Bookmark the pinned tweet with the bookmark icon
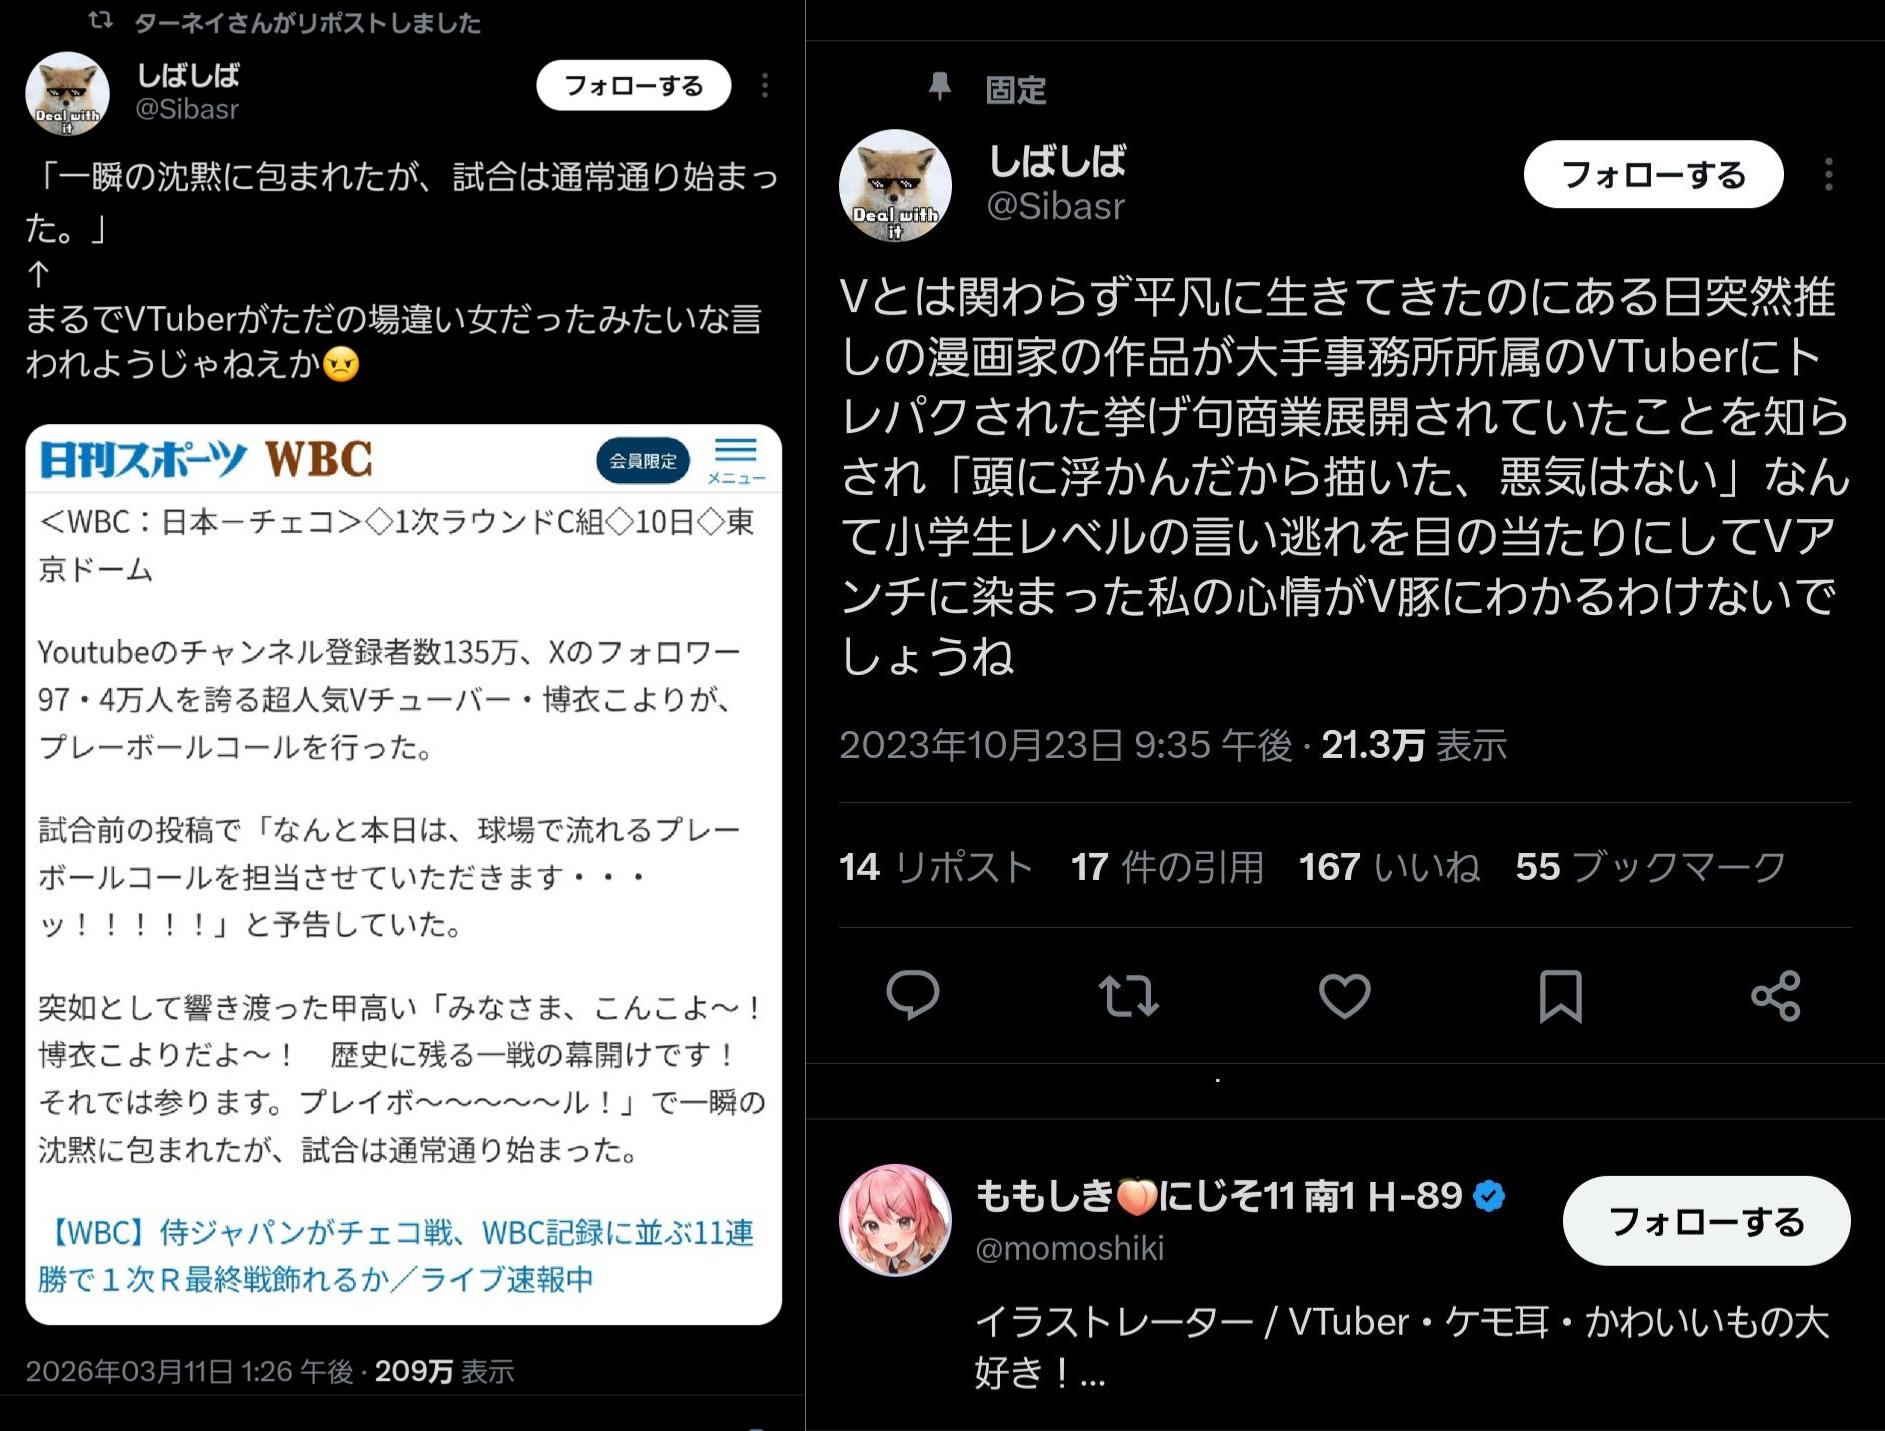This screenshot has height=1431, width=1885. tap(1560, 996)
